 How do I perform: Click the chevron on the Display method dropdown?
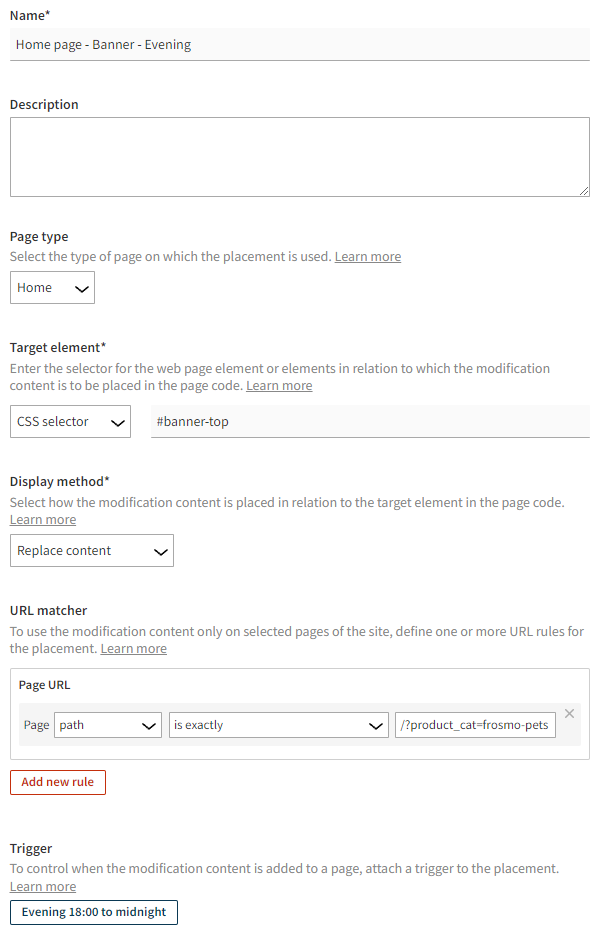pyautogui.click(x=158, y=550)
